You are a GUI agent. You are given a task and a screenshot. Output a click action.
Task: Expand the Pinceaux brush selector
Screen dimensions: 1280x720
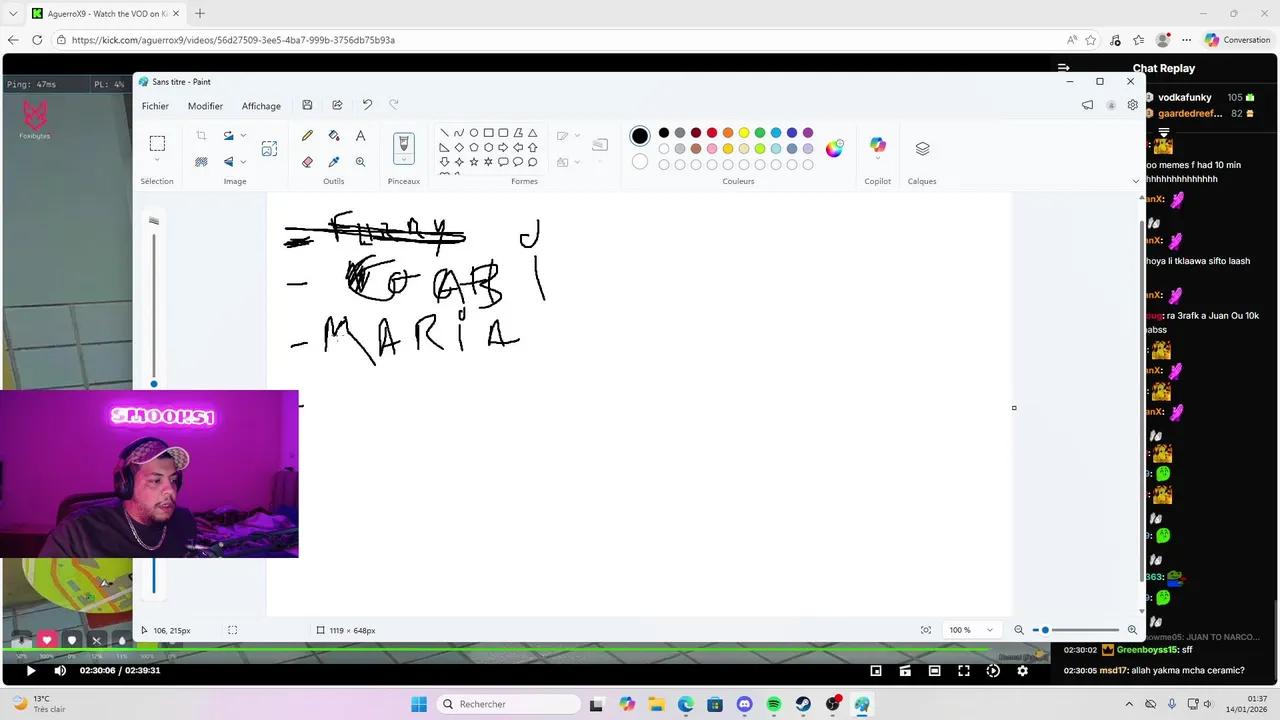tap(403, 161)
